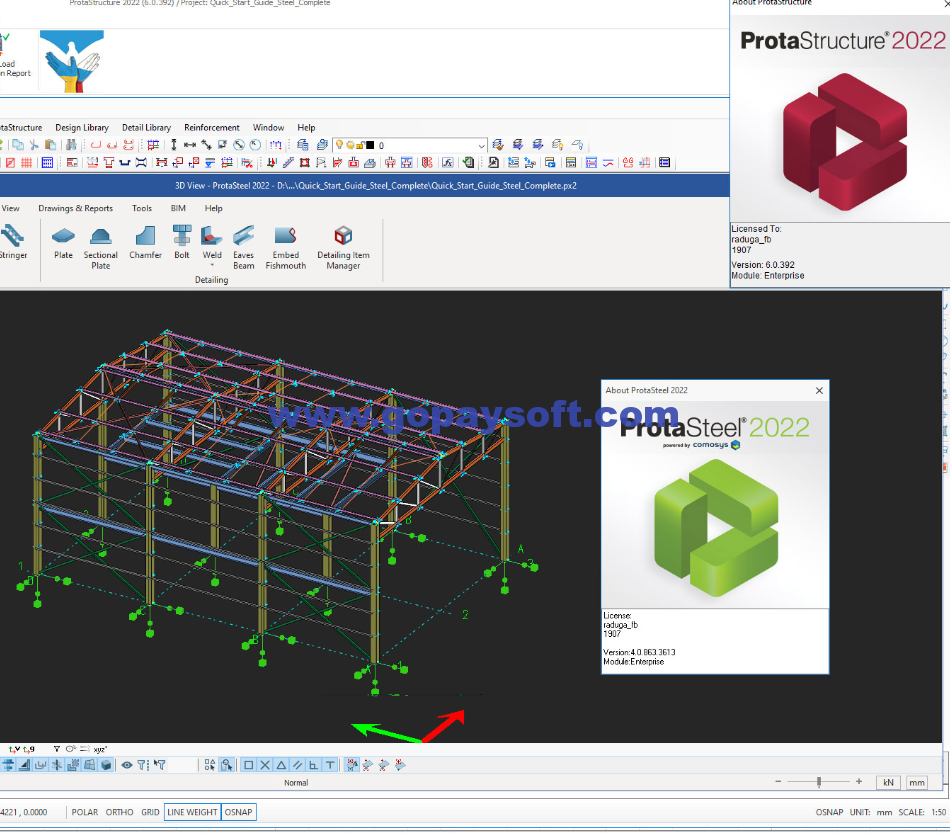Toggle the square endpoint snap icon
Screen dimensions: 950x833
(248, 765)
